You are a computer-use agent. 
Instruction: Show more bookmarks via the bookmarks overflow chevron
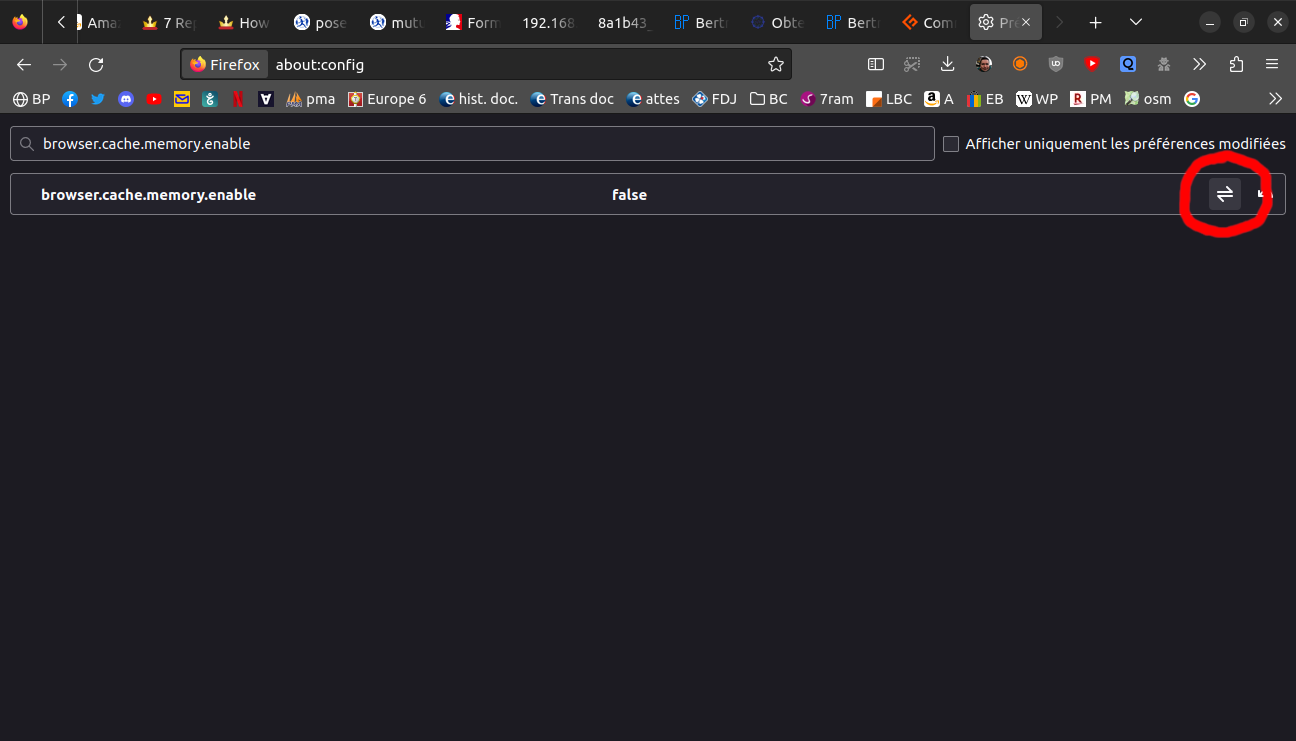1275,99
